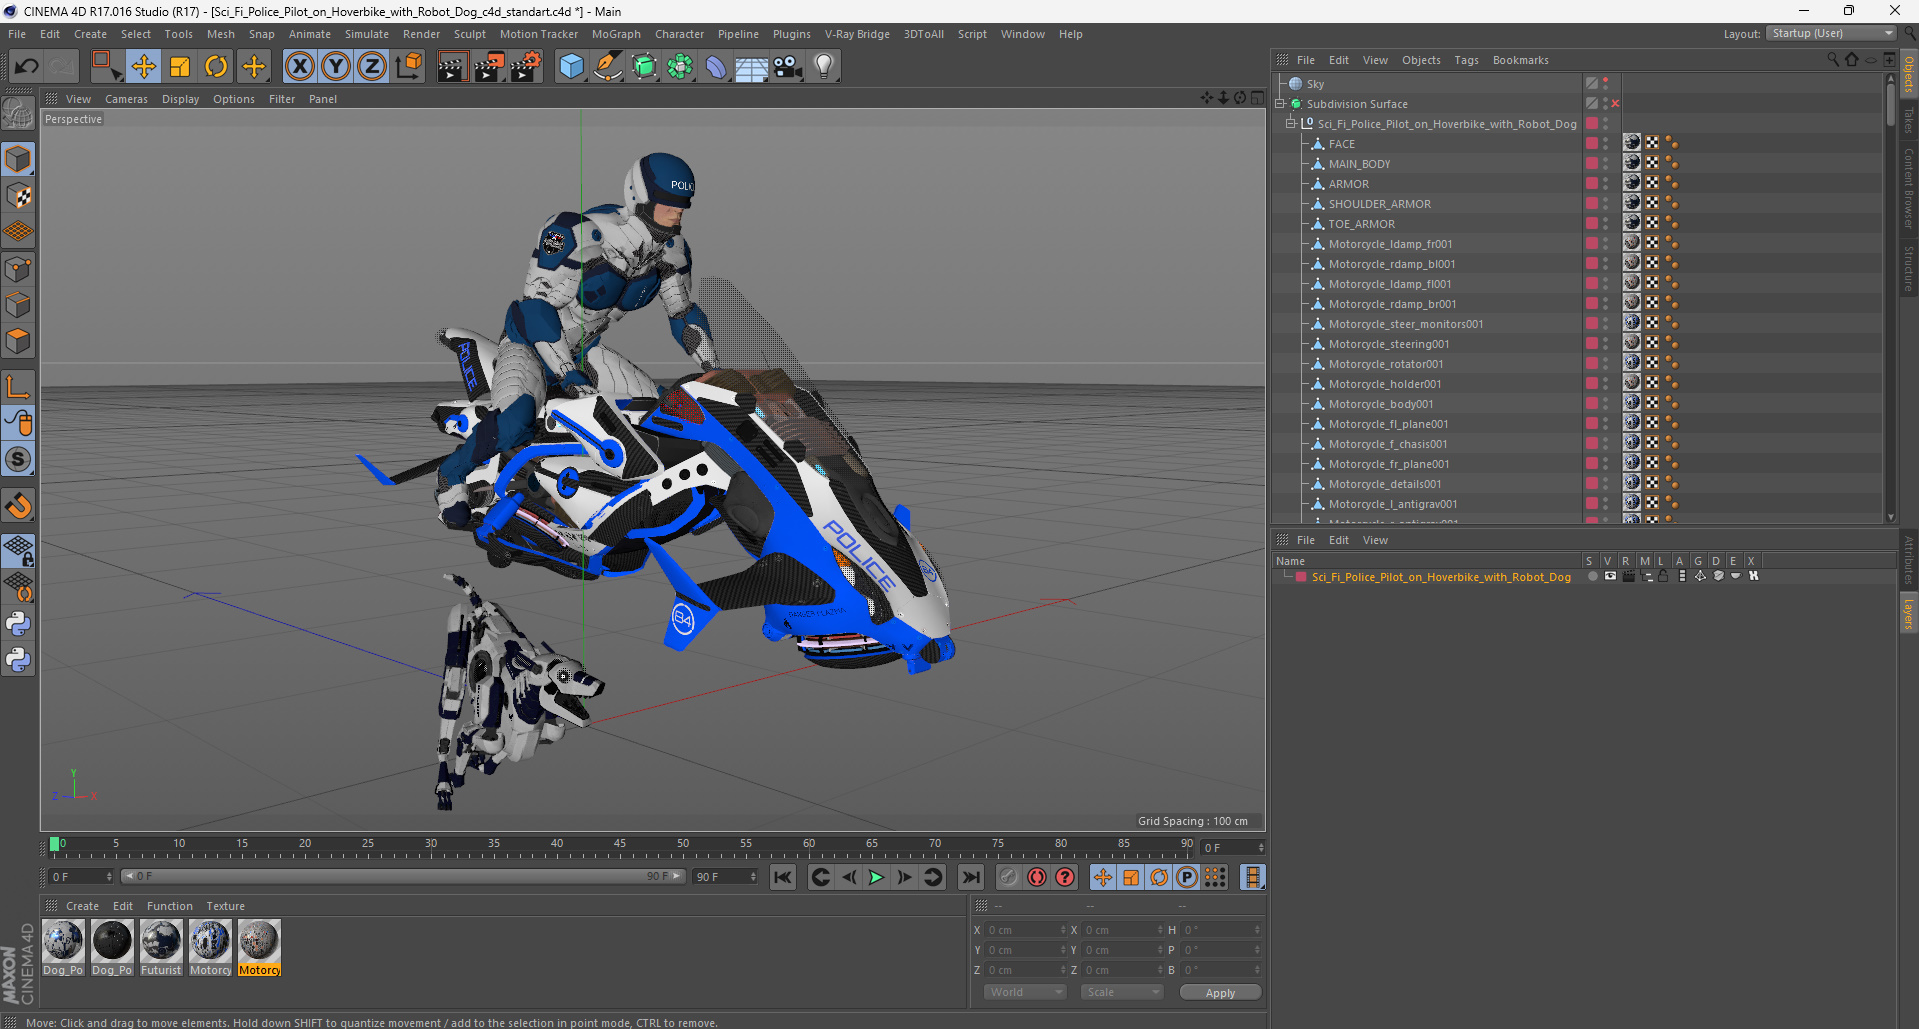Add a Cube primitive object

pyautogui.click(x=571, y=67)
